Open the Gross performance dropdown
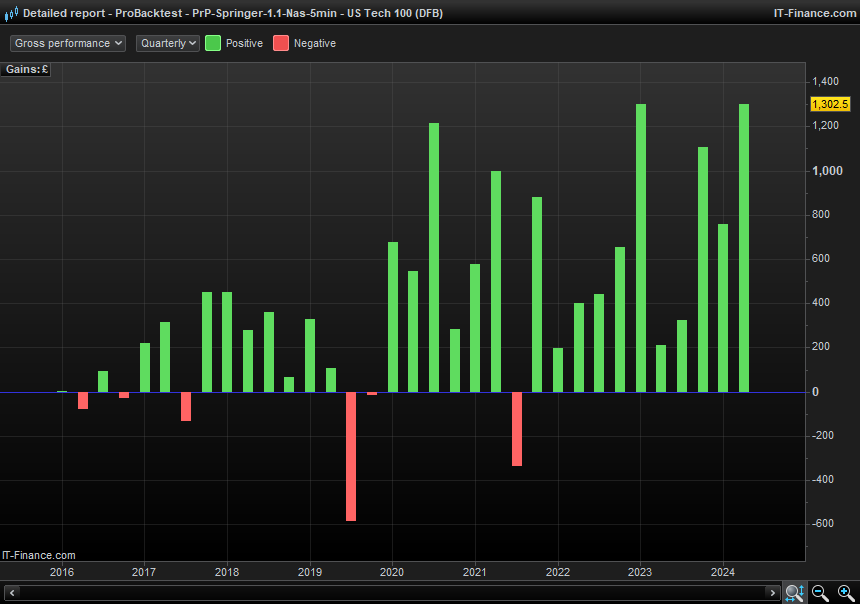860x604 pixels. point(68,43)
